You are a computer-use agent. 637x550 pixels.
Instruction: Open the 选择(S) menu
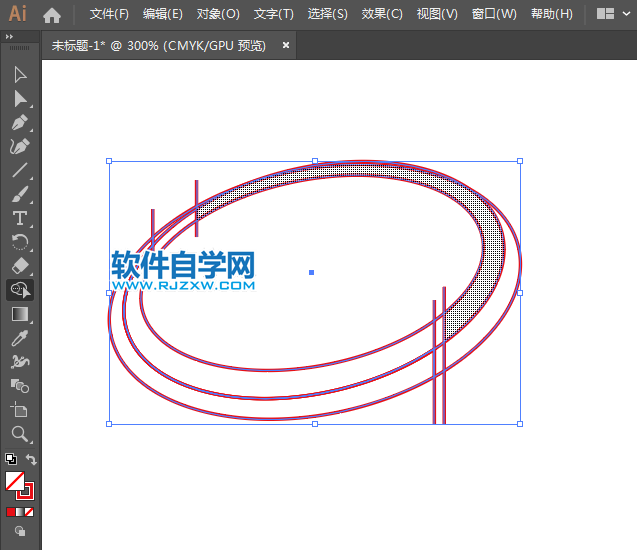pos(327,14)
